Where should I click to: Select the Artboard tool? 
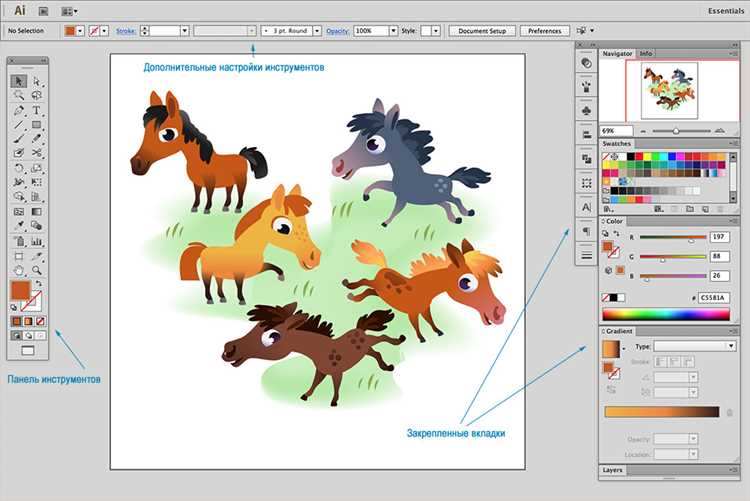coord(19,256)
